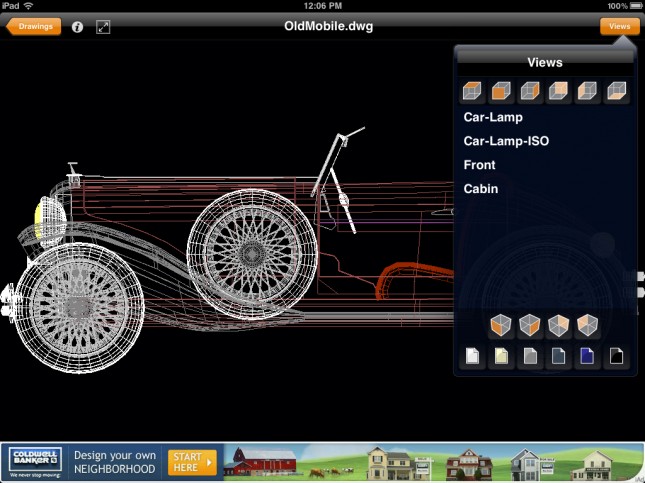Select the front face cube view

tap(501, 92)
